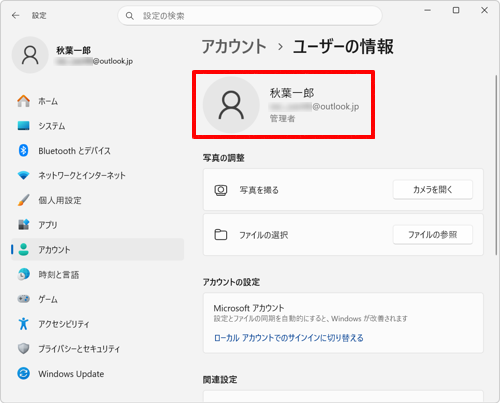Click the ファイルの選択 row label
The width and height of the screenshot is (500, 403).
(x=264, y=235)
